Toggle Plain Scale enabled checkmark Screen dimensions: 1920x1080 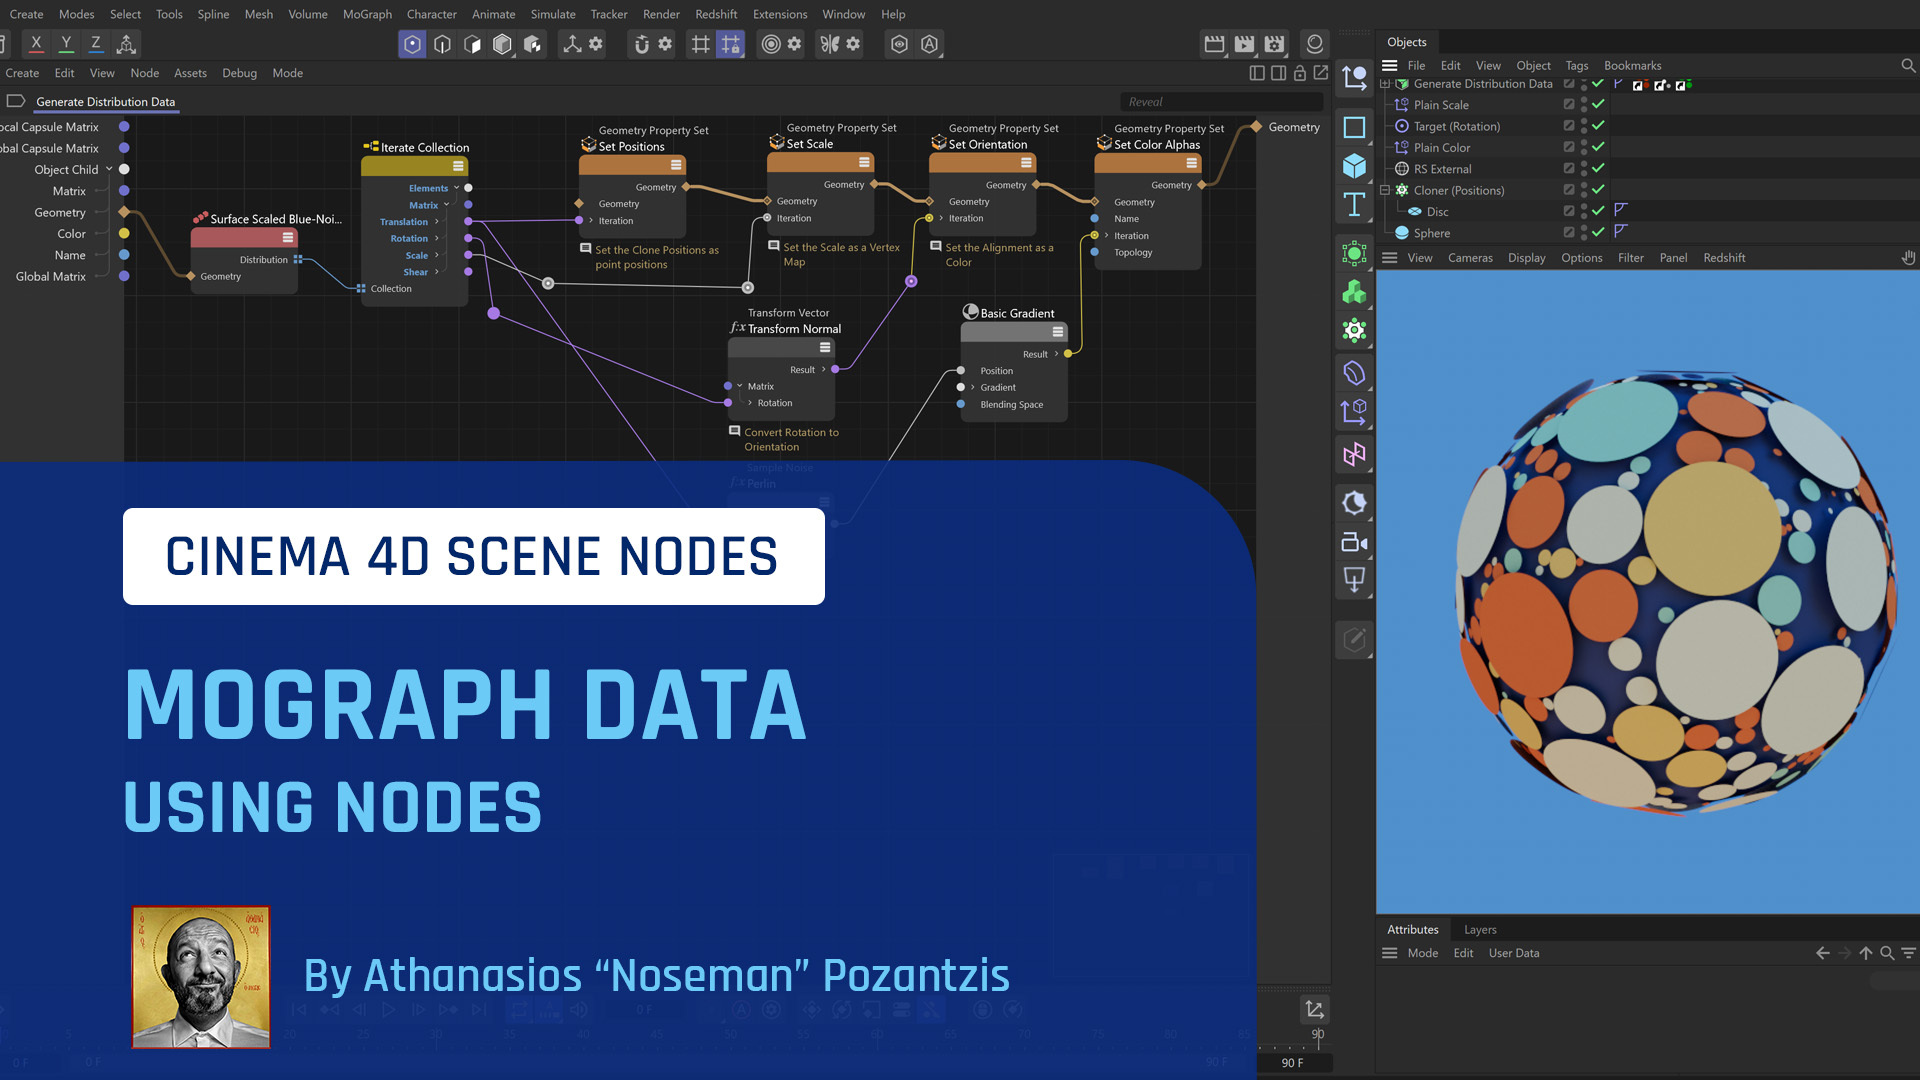(x=1598, y=105)
